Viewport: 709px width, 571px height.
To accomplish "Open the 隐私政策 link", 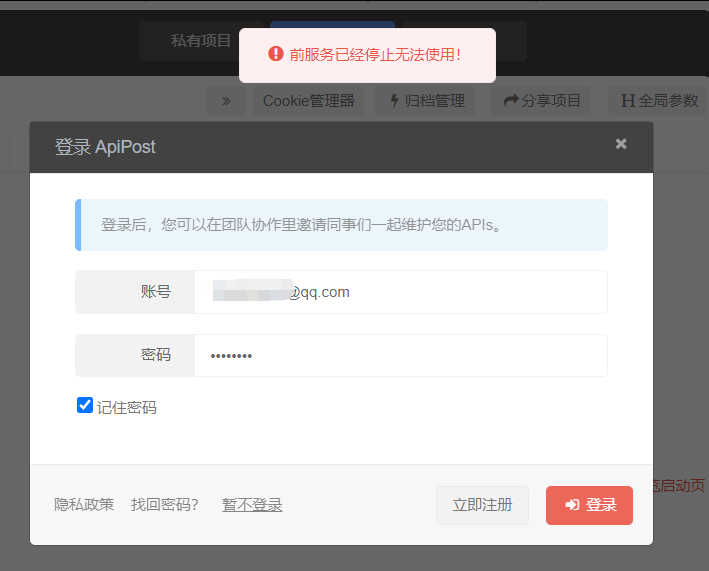I will pos(84,505).
